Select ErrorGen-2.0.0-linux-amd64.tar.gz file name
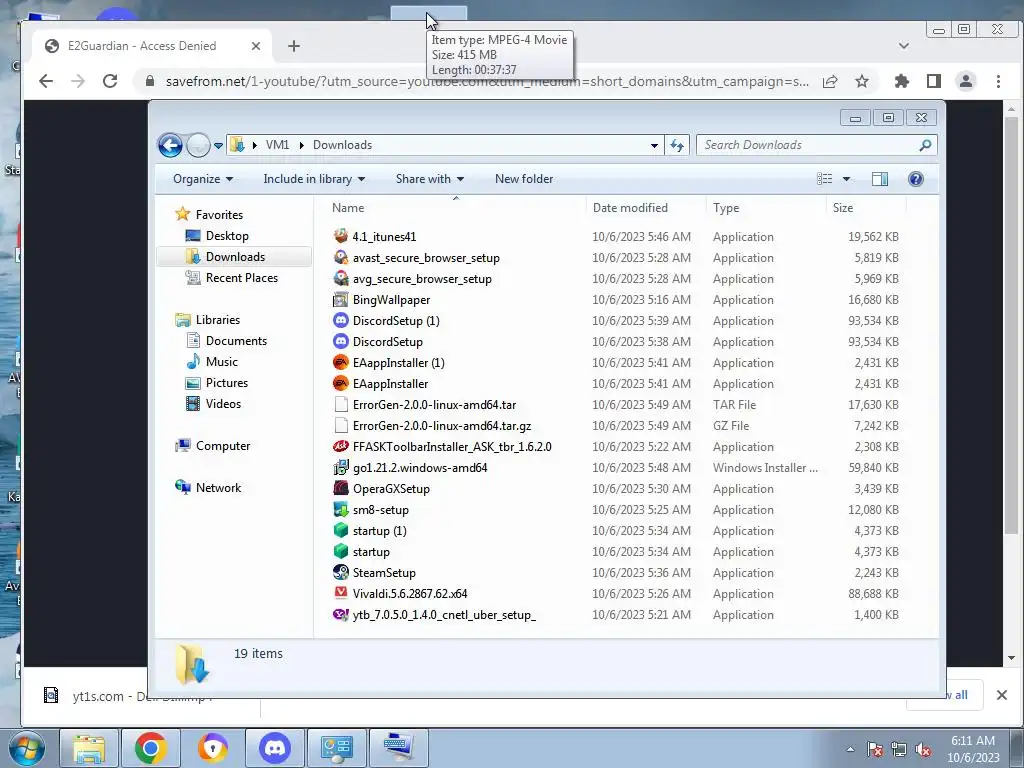This screenshot has height=768, width=1024. 441,426
